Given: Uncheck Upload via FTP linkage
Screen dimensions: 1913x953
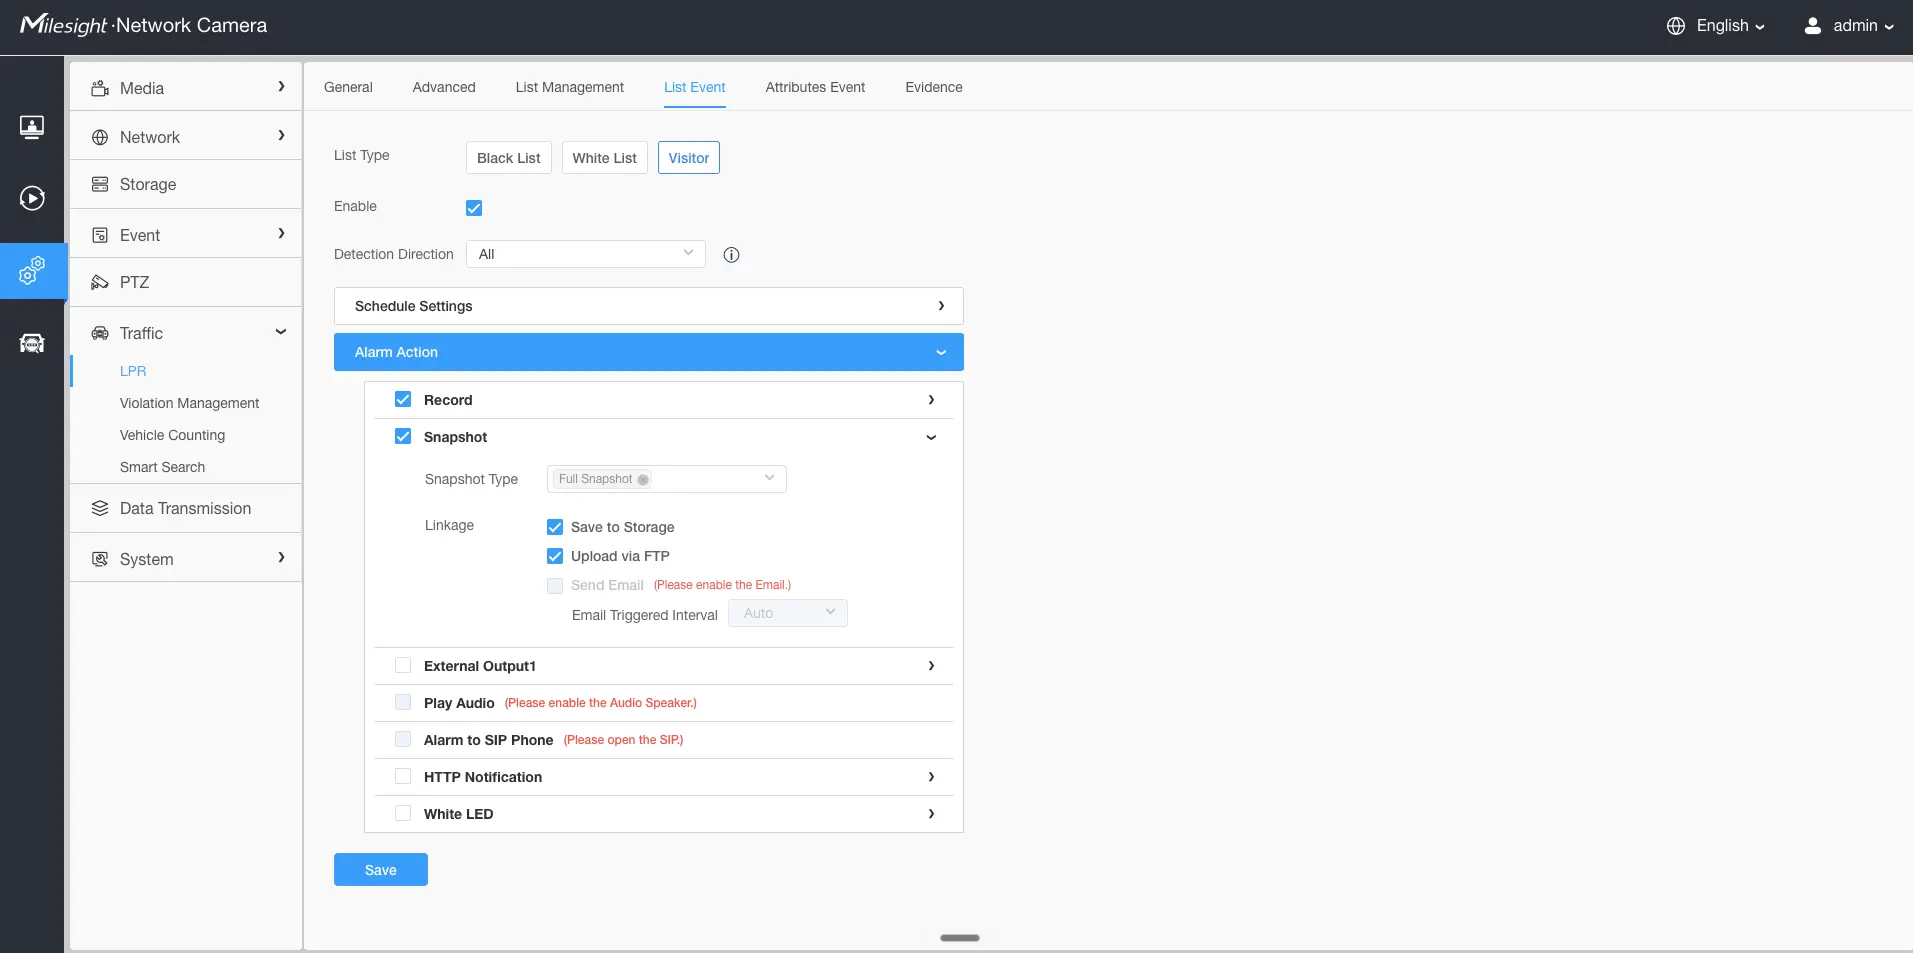Looking at the screenshot, I should coord(555,556).
